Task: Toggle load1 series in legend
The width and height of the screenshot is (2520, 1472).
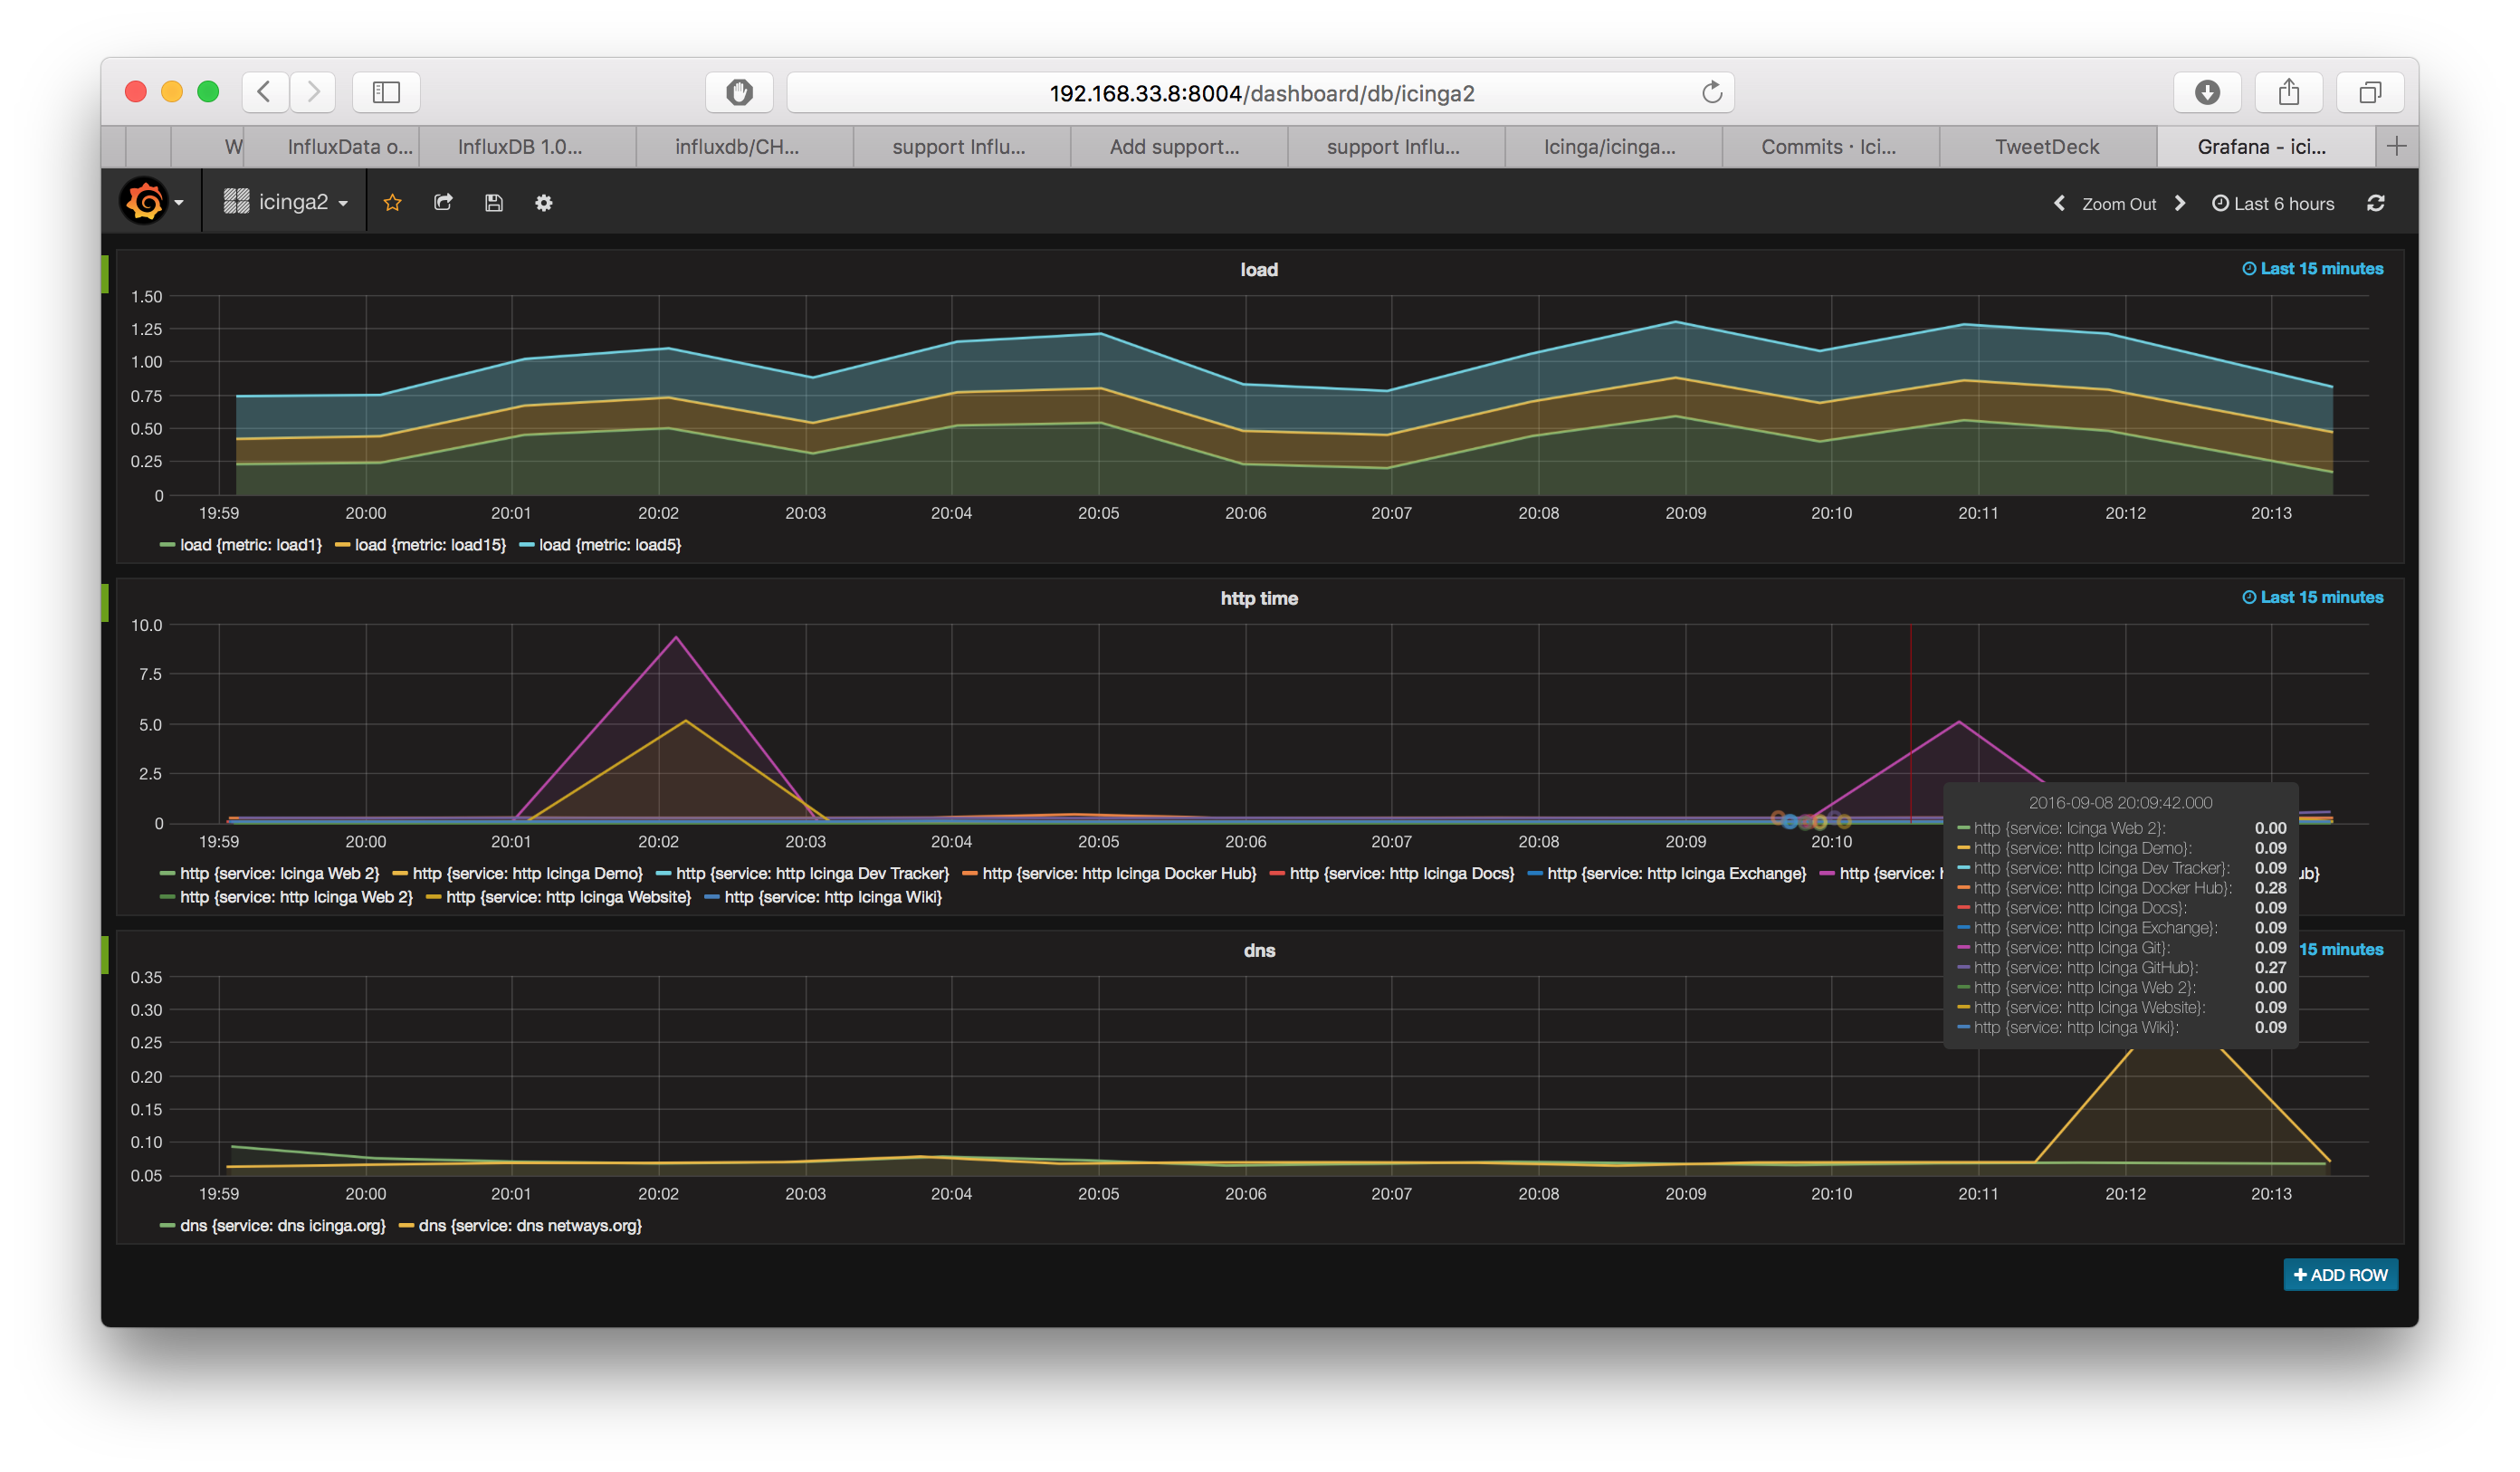Action: pyautogui.click(x=251, y=545)
